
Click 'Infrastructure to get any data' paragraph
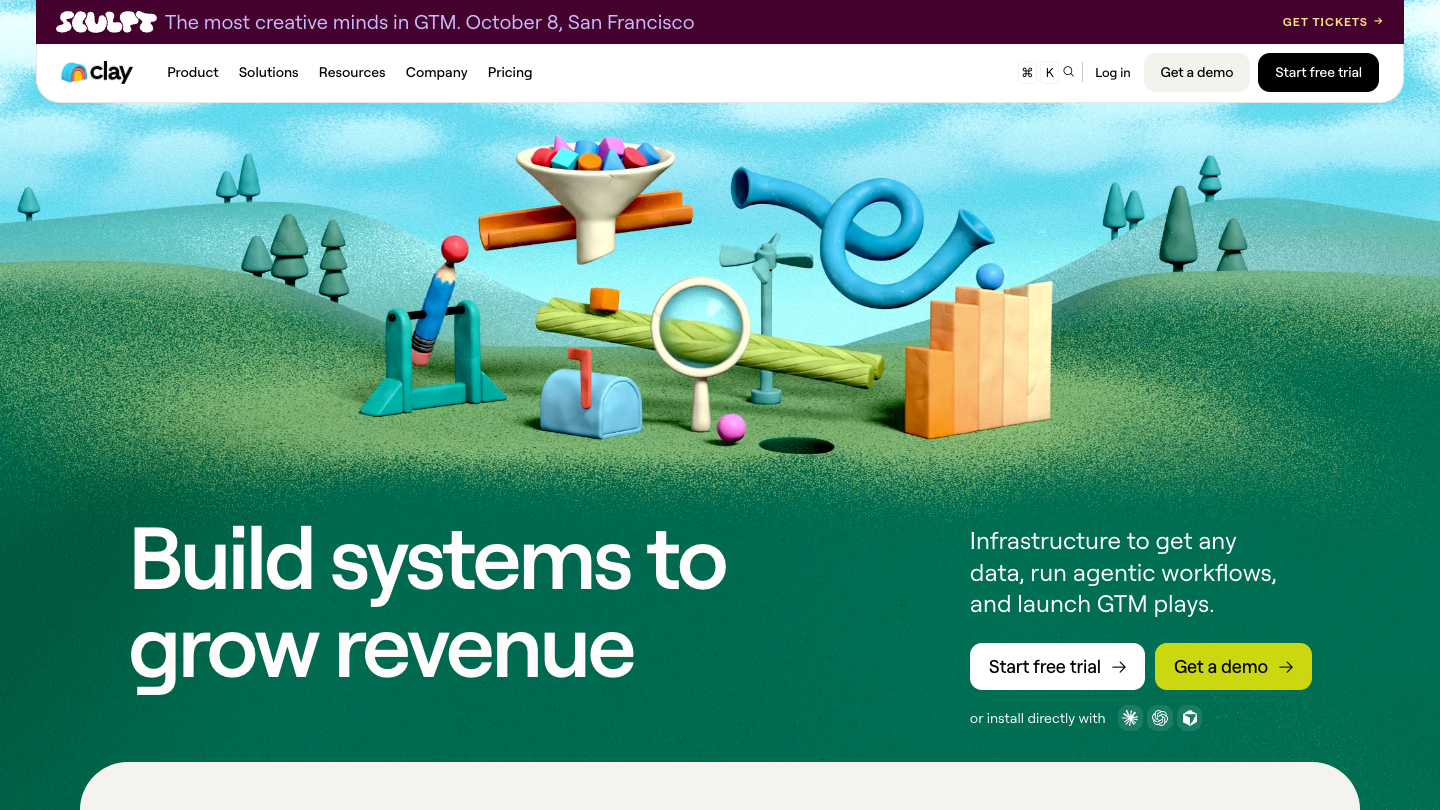pyautogui.click(x=1123, y=572)
